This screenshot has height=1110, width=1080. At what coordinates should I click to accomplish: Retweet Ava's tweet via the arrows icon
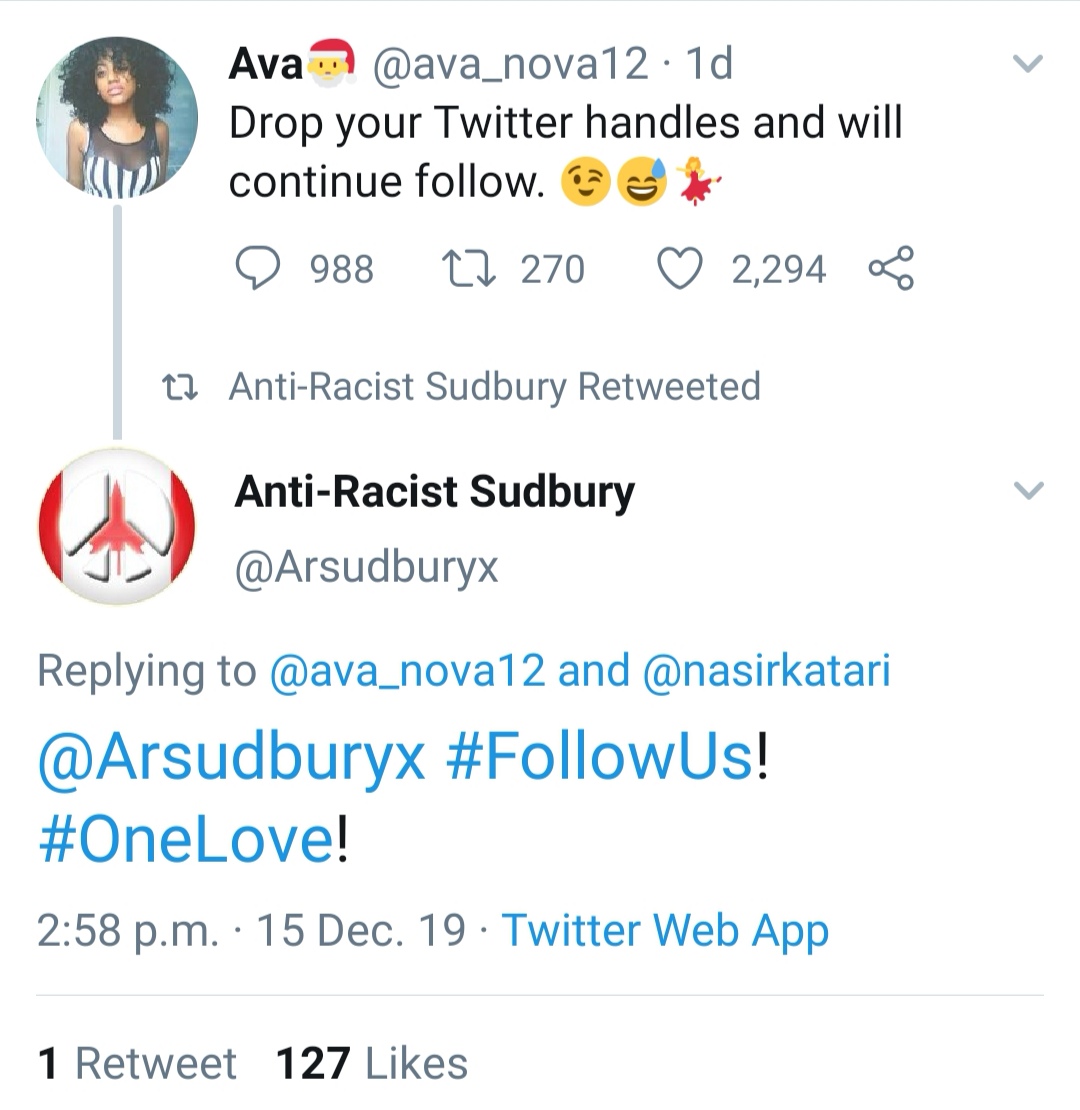point(467,269)
